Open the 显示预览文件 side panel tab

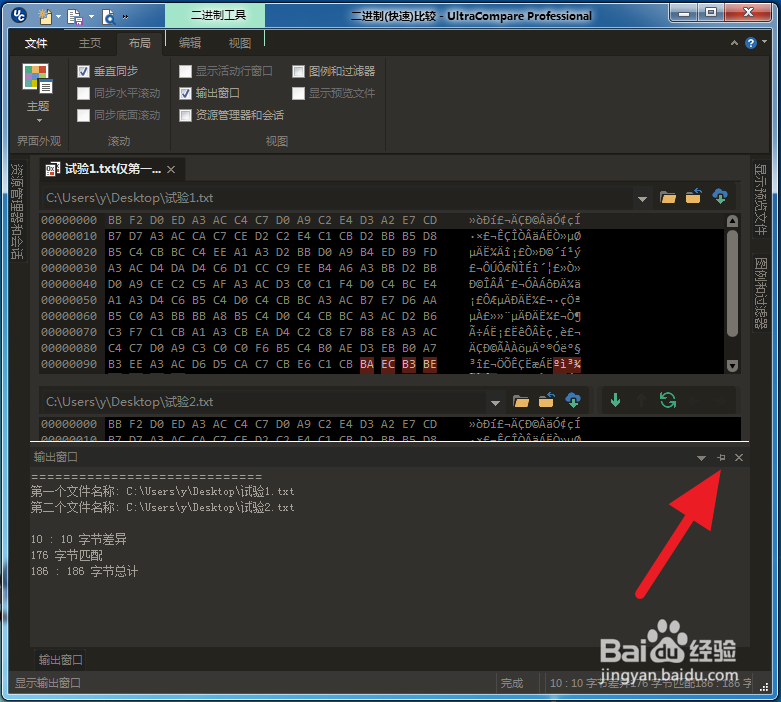pyautogui.click(x=761, y=199)
